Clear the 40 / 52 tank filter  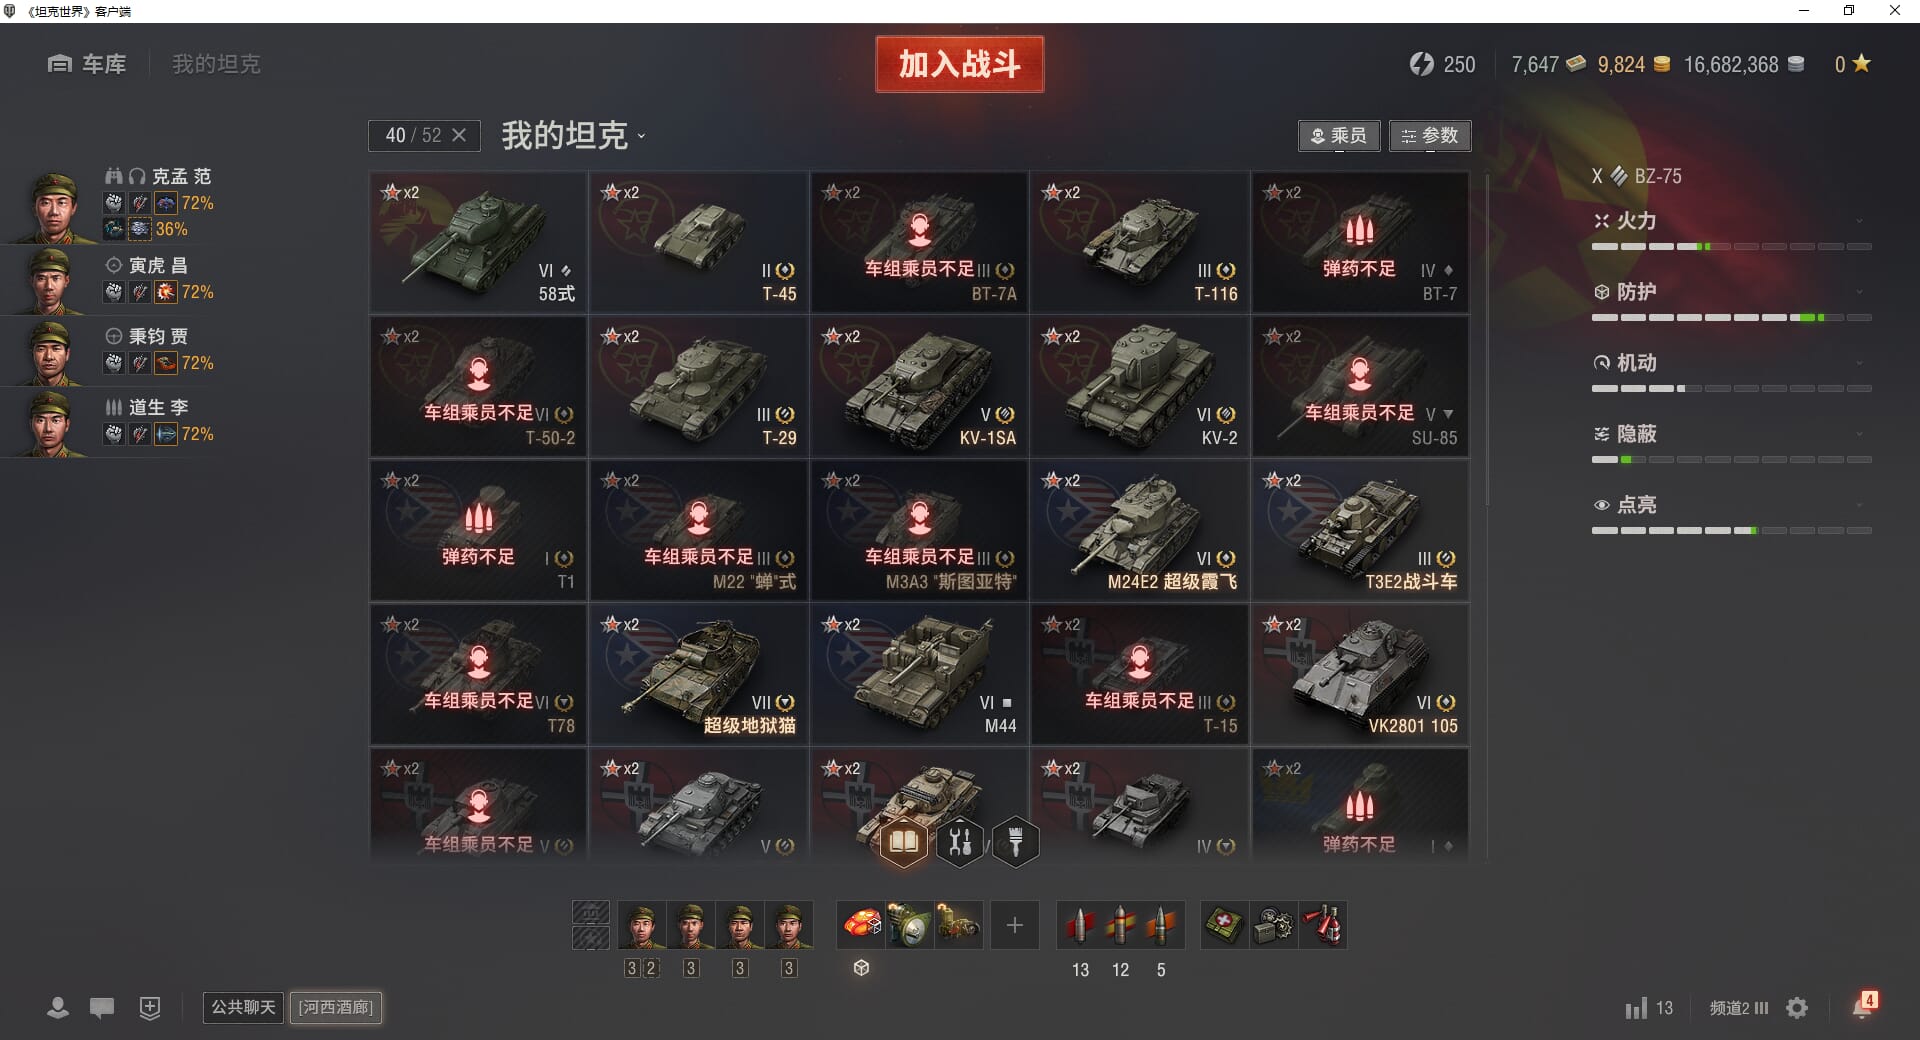(459, 135)
